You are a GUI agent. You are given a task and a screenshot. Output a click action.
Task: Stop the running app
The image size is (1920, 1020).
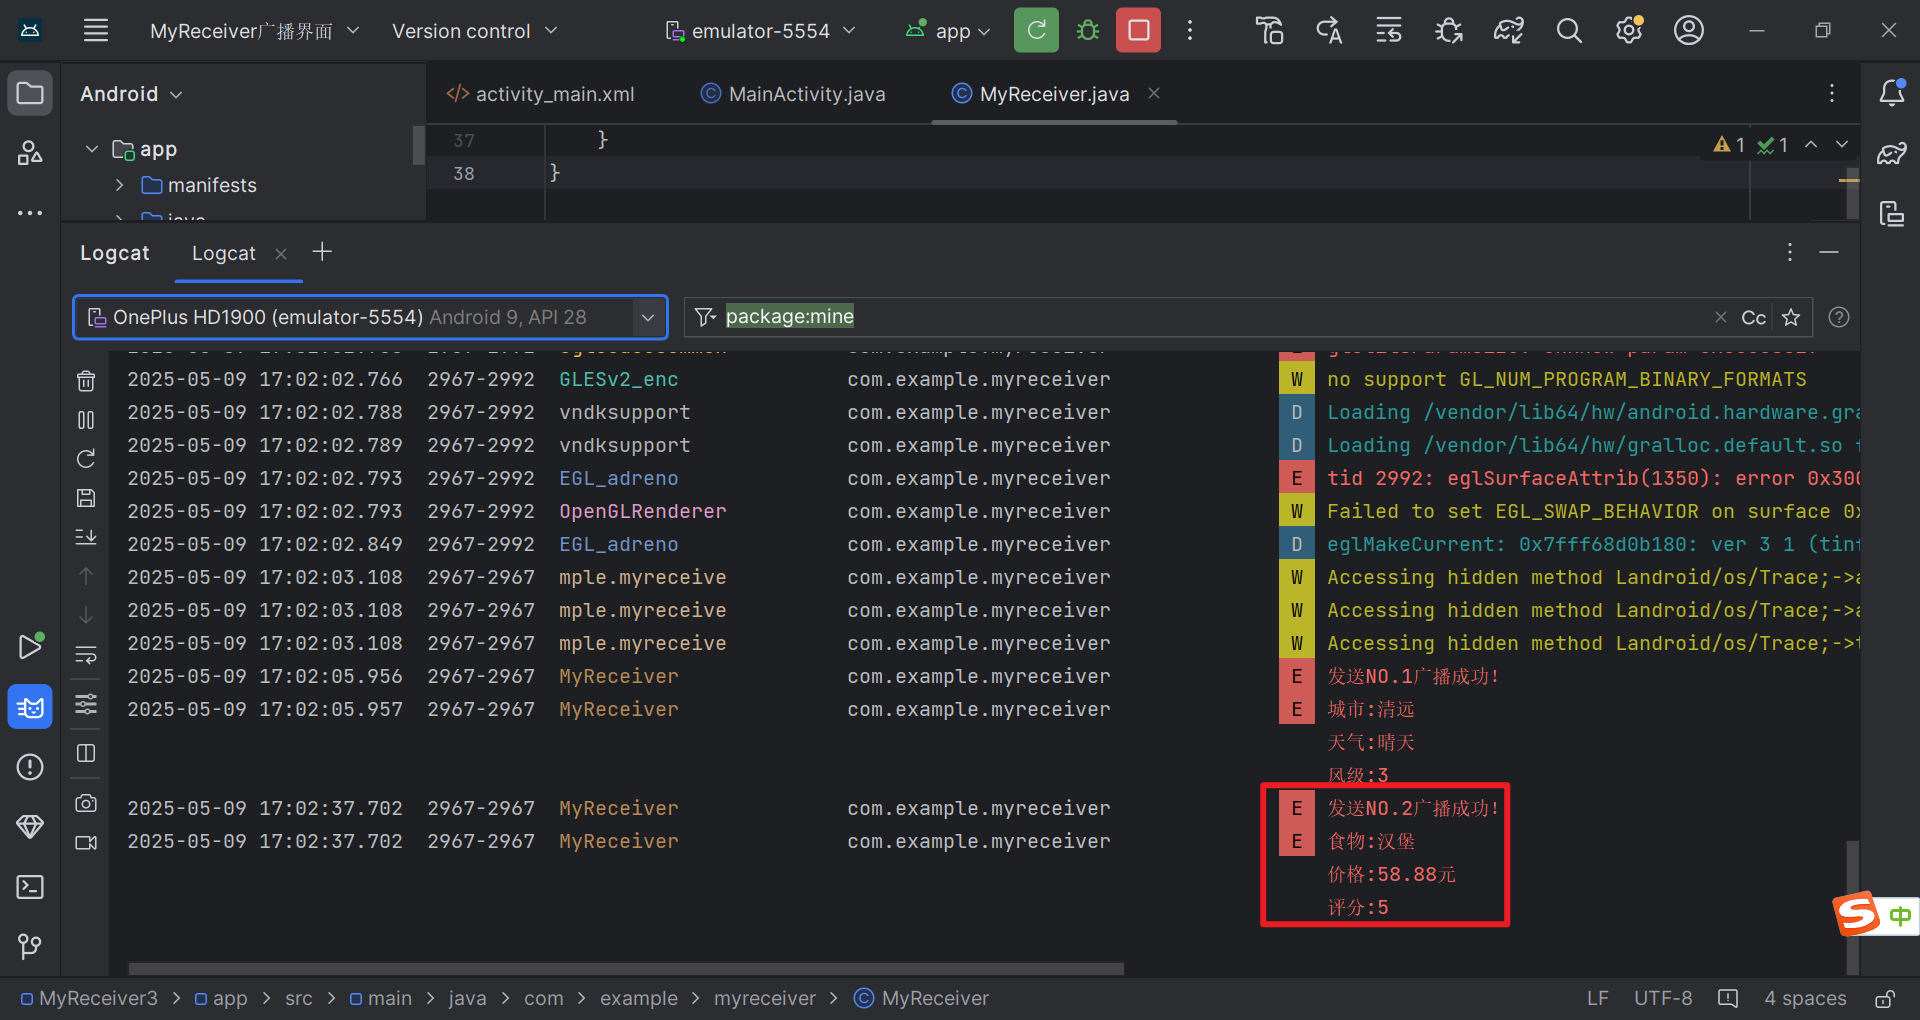click(x=1138, y=30)
